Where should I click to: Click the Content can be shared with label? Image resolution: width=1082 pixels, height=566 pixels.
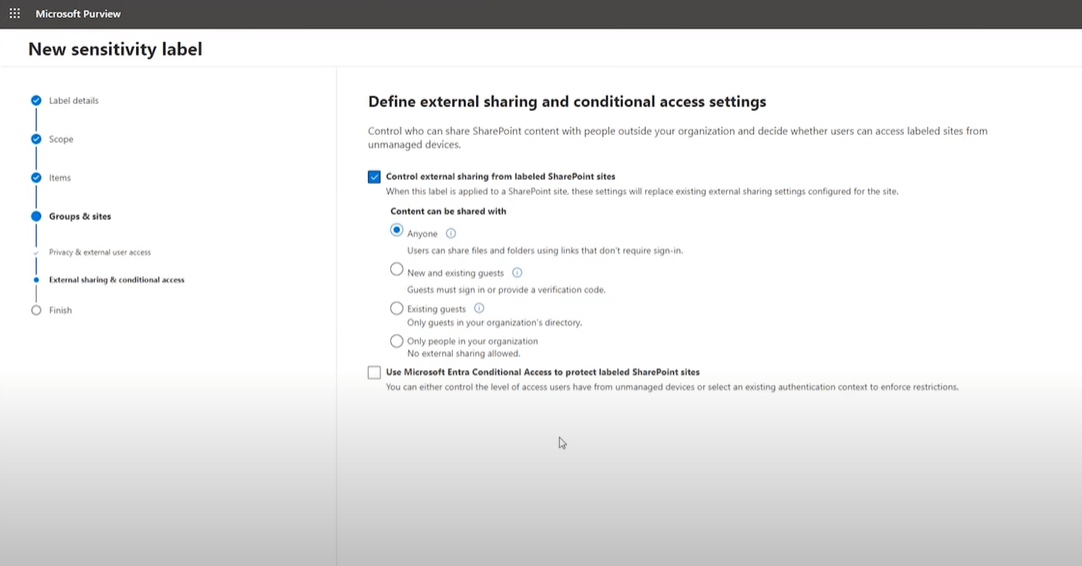tap(448, 211)
